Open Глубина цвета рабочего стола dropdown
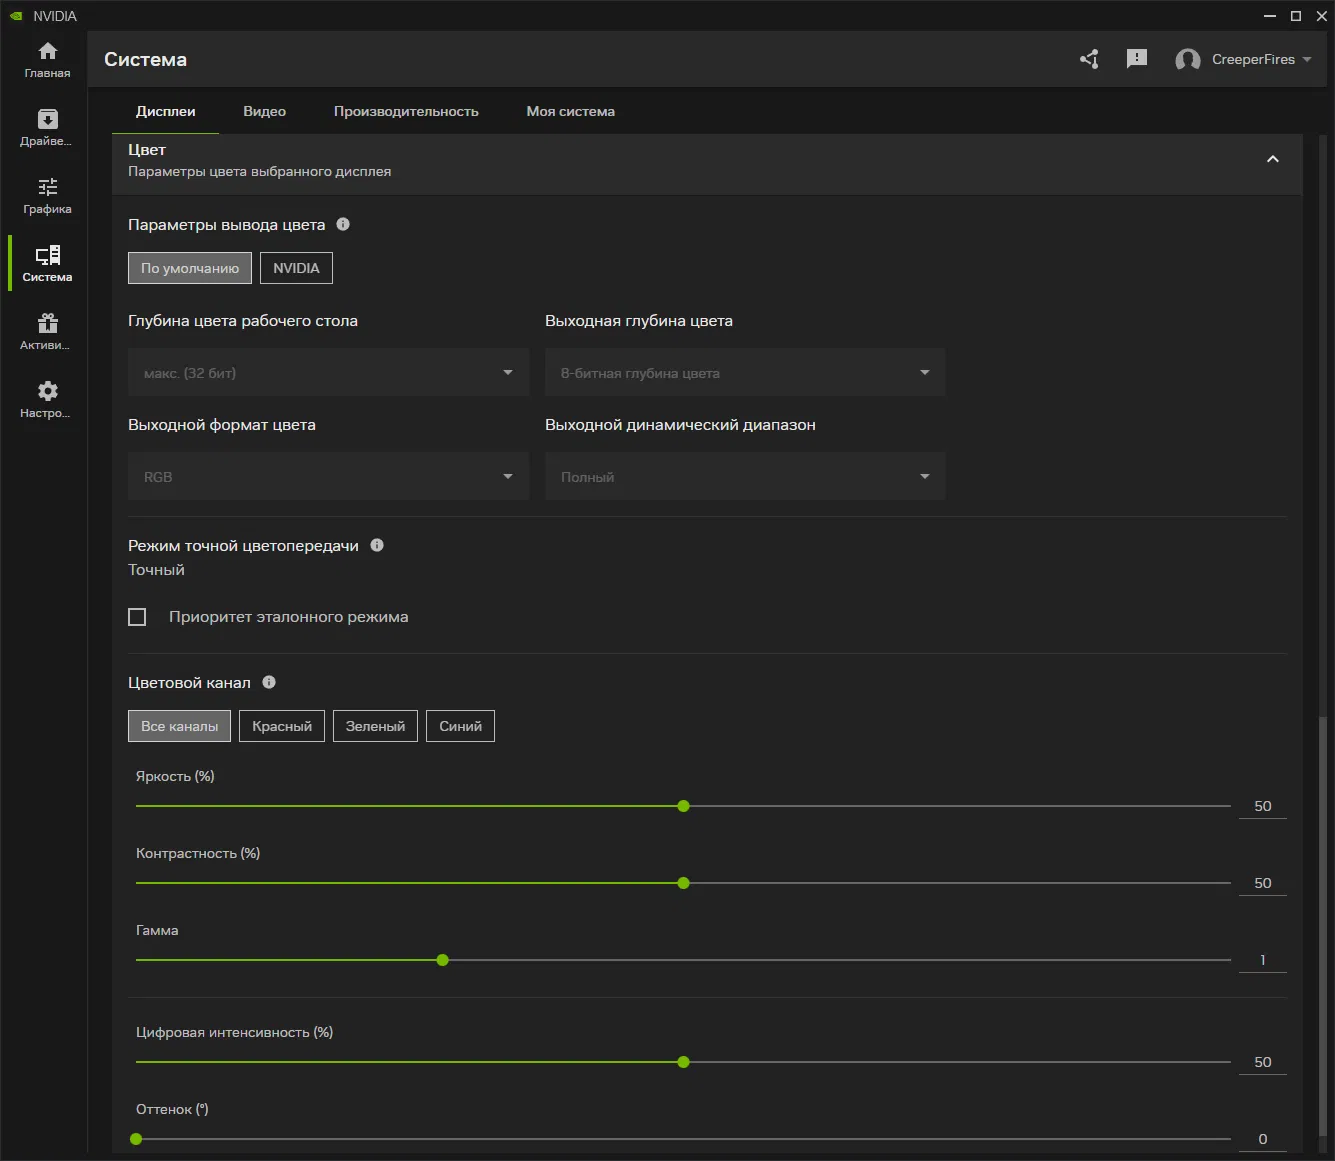1335x1161 pixels. coord(328,373)
